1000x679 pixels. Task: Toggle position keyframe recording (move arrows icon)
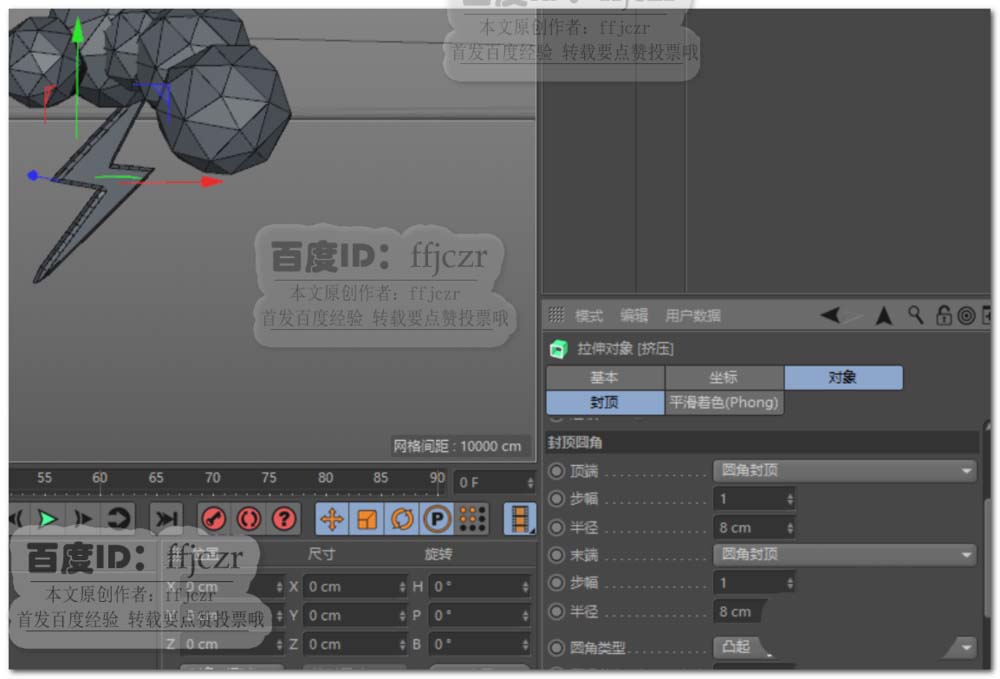click(332, 519)
